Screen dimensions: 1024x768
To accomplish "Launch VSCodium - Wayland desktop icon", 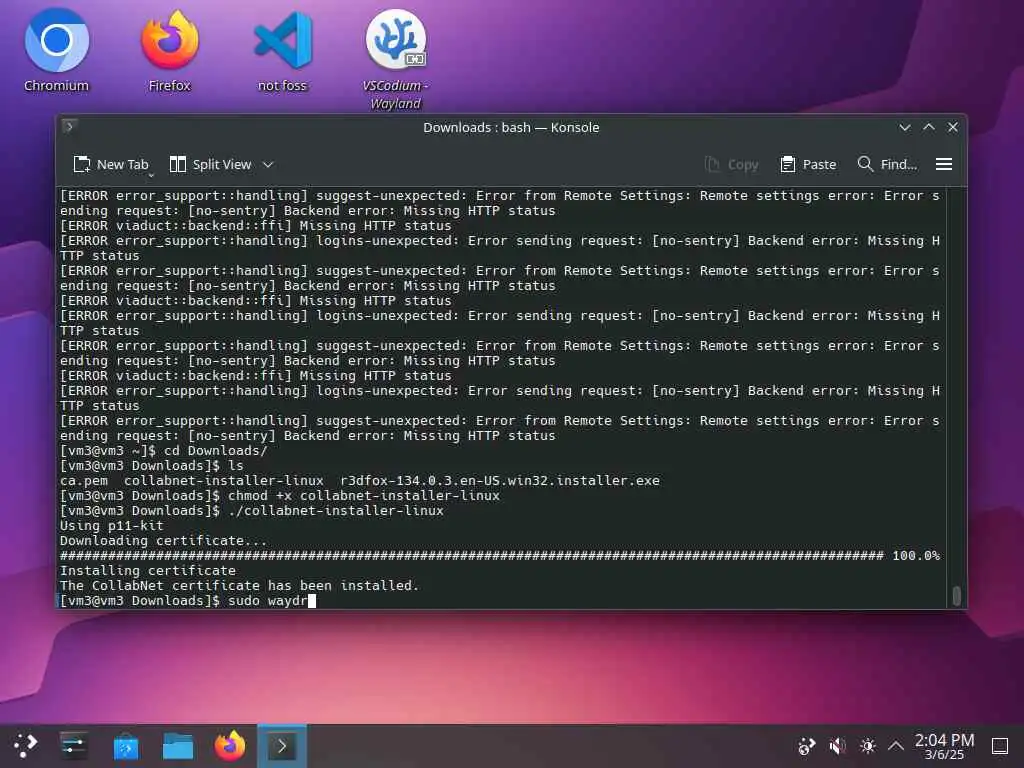I will coord(395,59).
